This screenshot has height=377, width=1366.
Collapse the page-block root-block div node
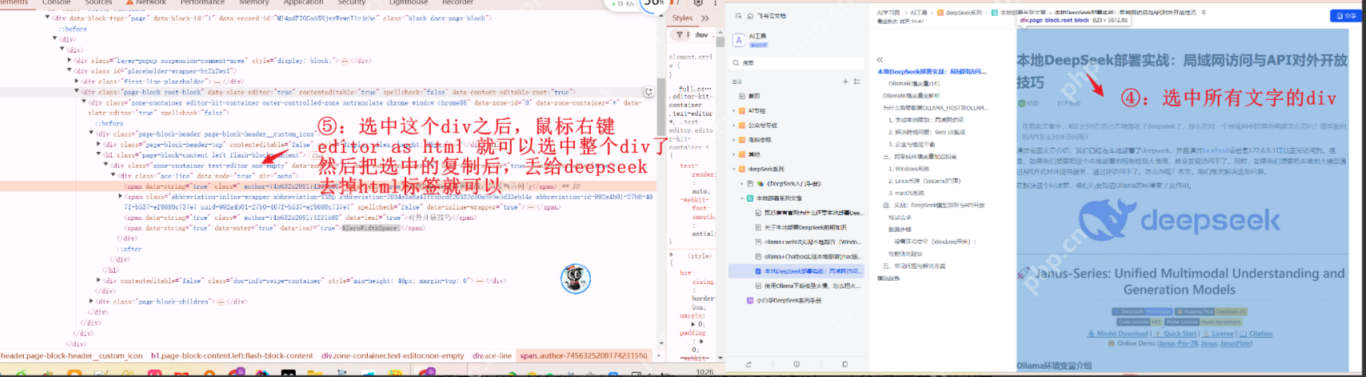pyautogui.click(x=76, y=91)
